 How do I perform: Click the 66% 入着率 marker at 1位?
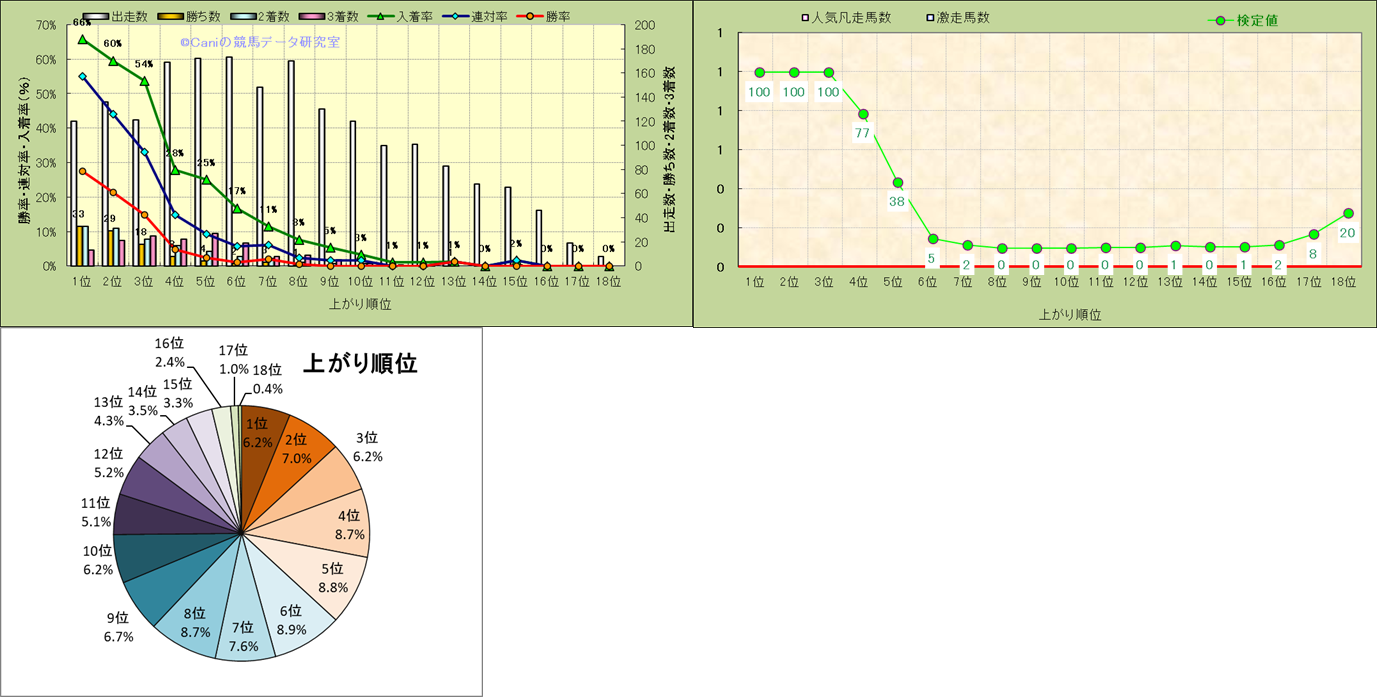click(x=82, y=39)
